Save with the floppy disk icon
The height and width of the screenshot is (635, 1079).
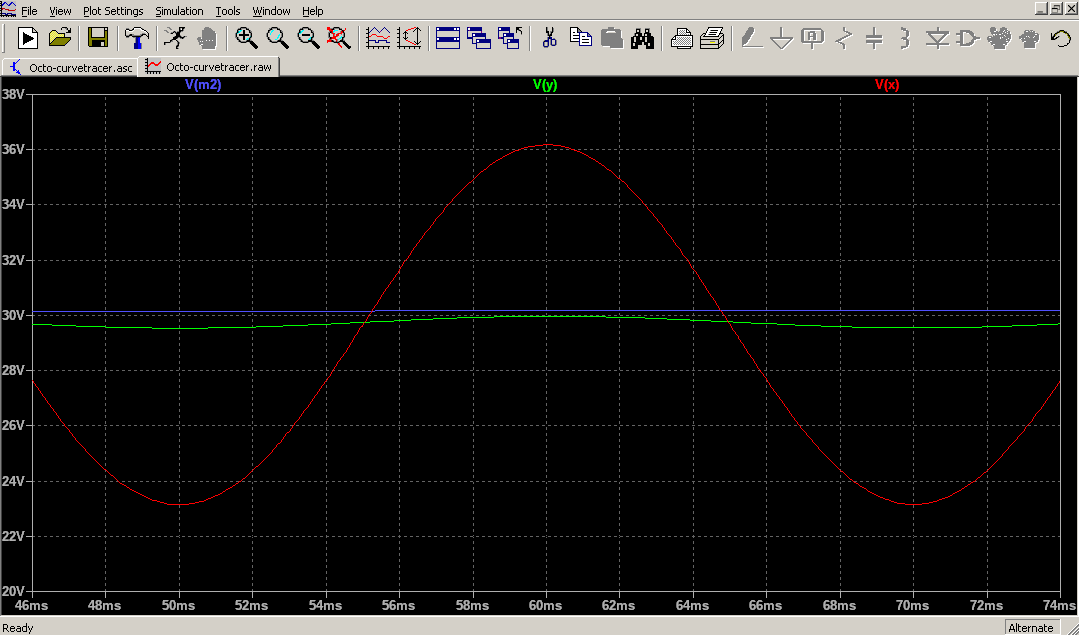point(98,38)
